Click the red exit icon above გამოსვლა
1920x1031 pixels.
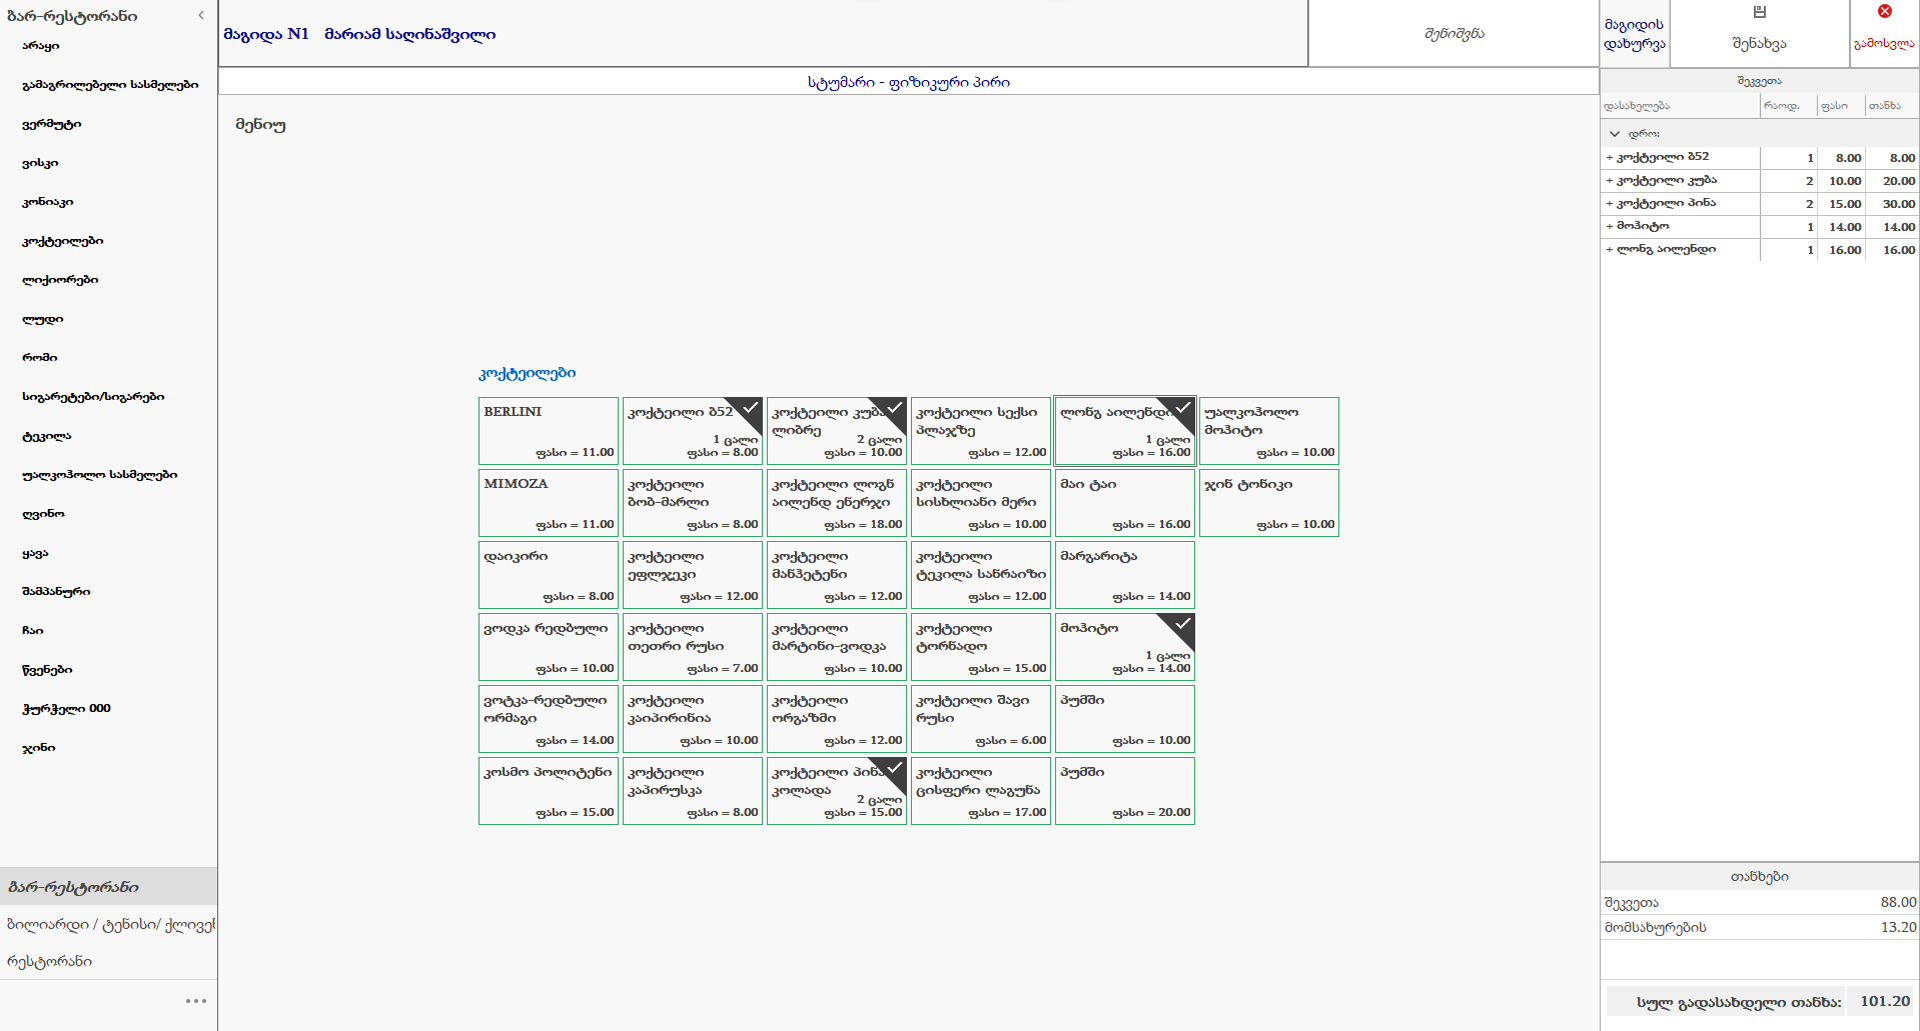click(1884, 12)
